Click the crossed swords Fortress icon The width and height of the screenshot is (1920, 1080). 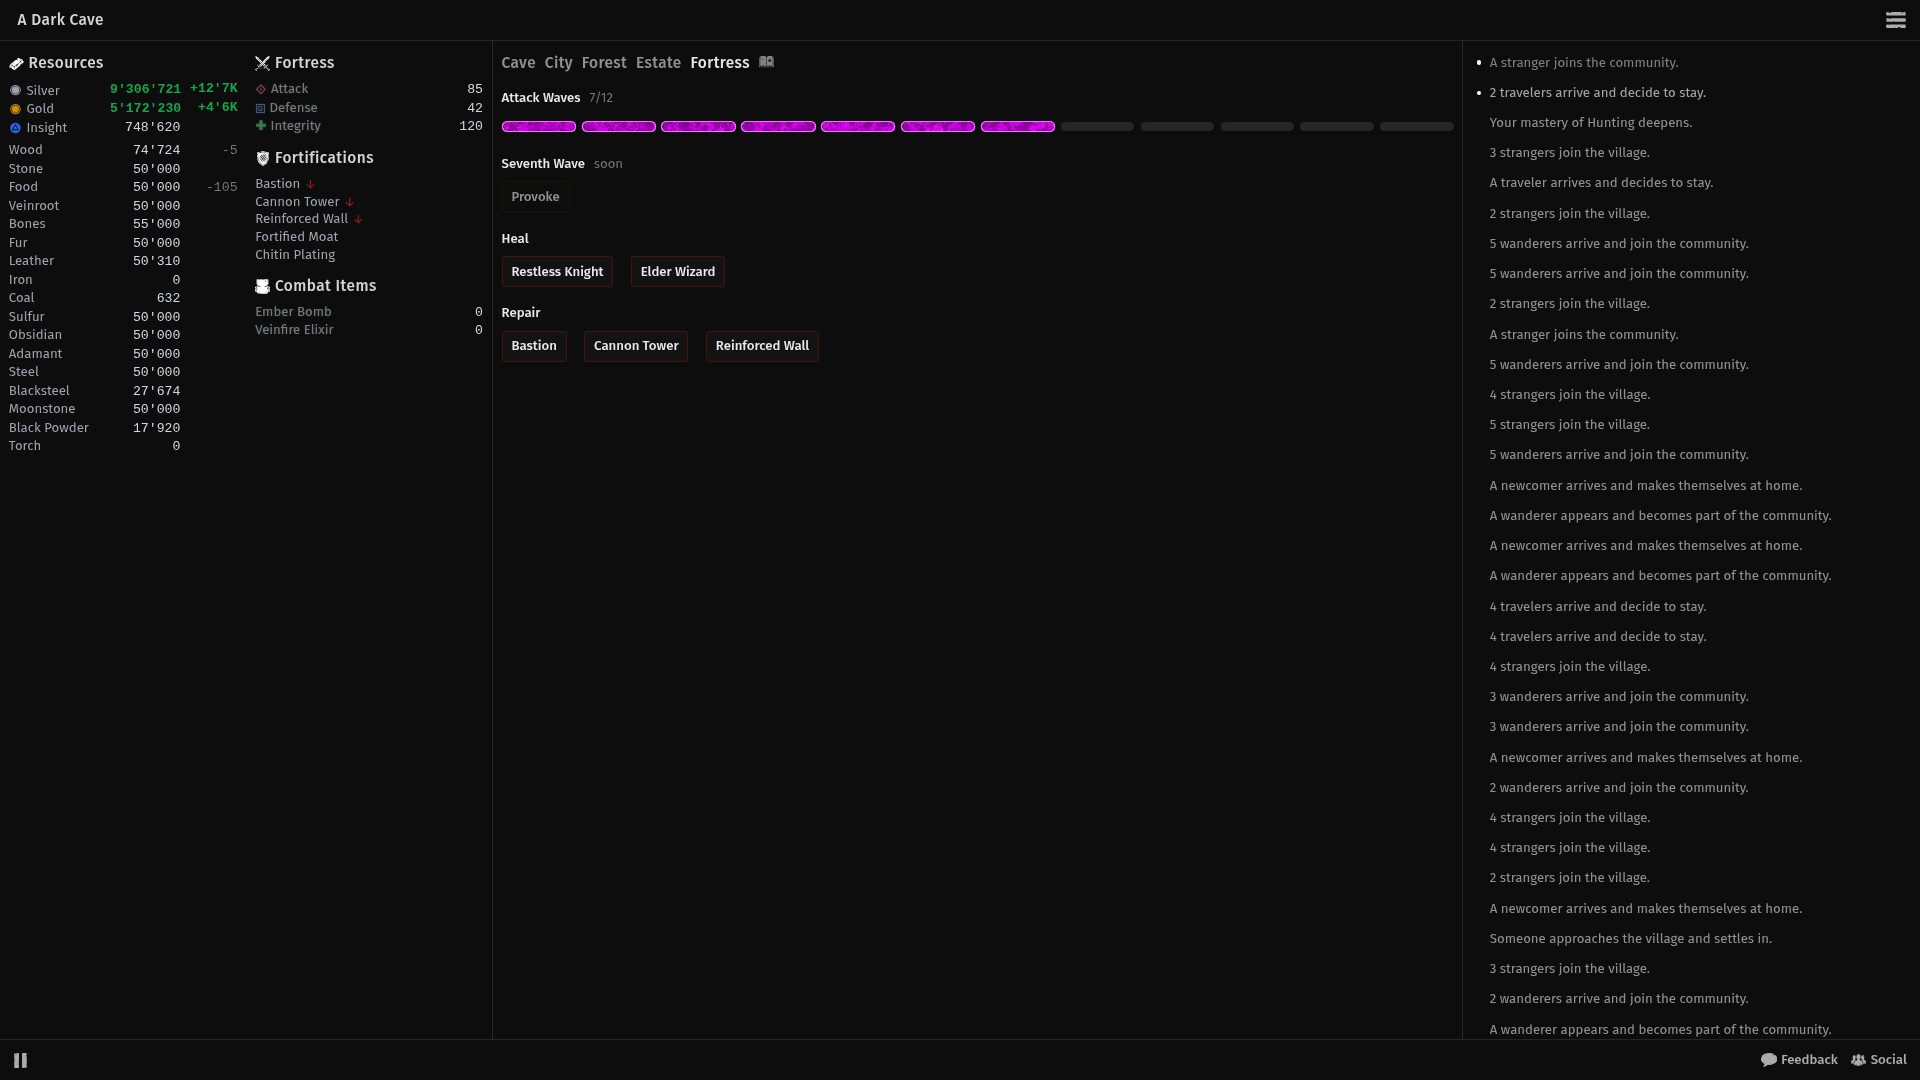tap(263, 63)
